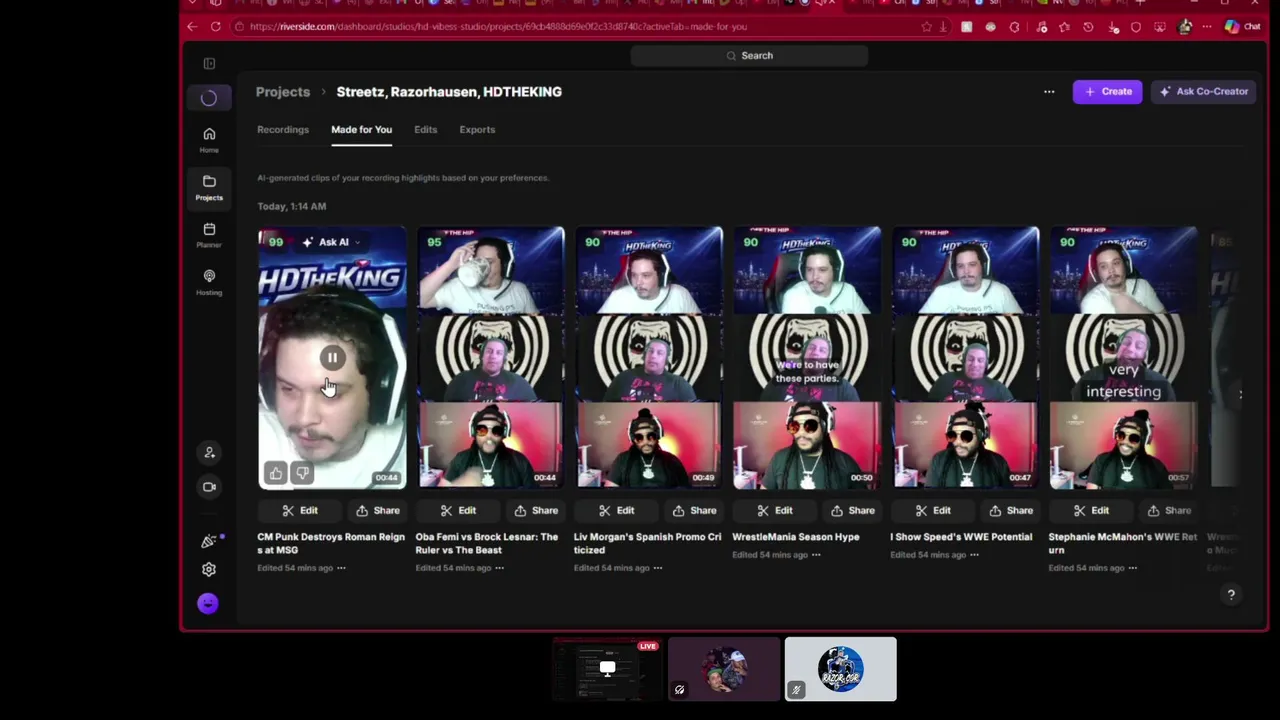Share the Stephanie McMahon's WWE Return clip
The width and height of the screenshot is (1280, 720).
tap(1169, 511)
